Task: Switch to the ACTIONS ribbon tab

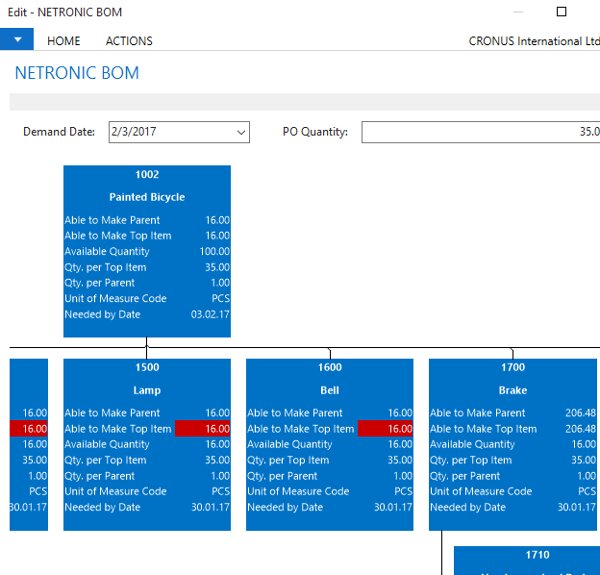Action: point(129,41)
